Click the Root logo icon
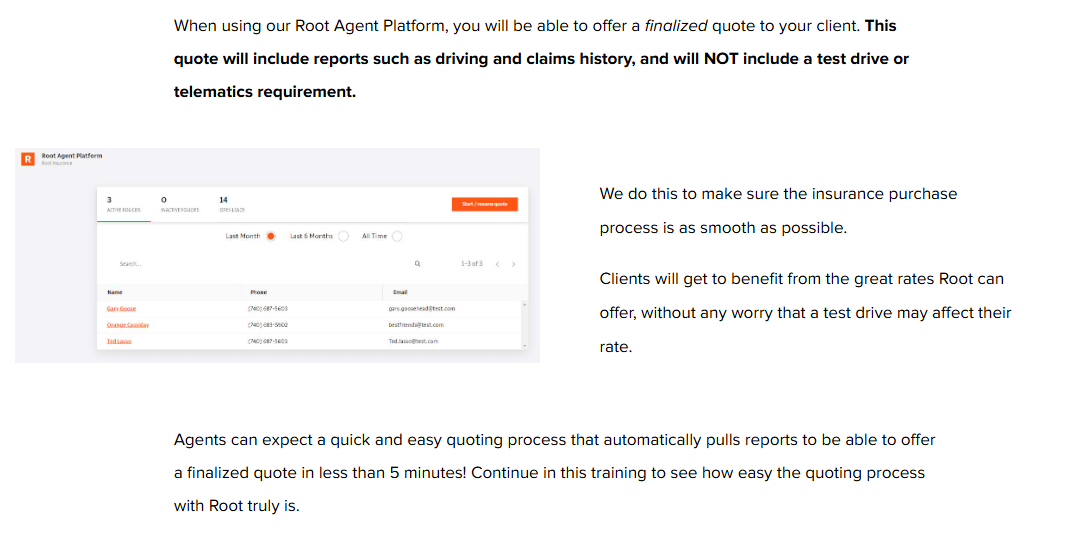The width and height of the screenshot is (1070, 554). point(28,158)
